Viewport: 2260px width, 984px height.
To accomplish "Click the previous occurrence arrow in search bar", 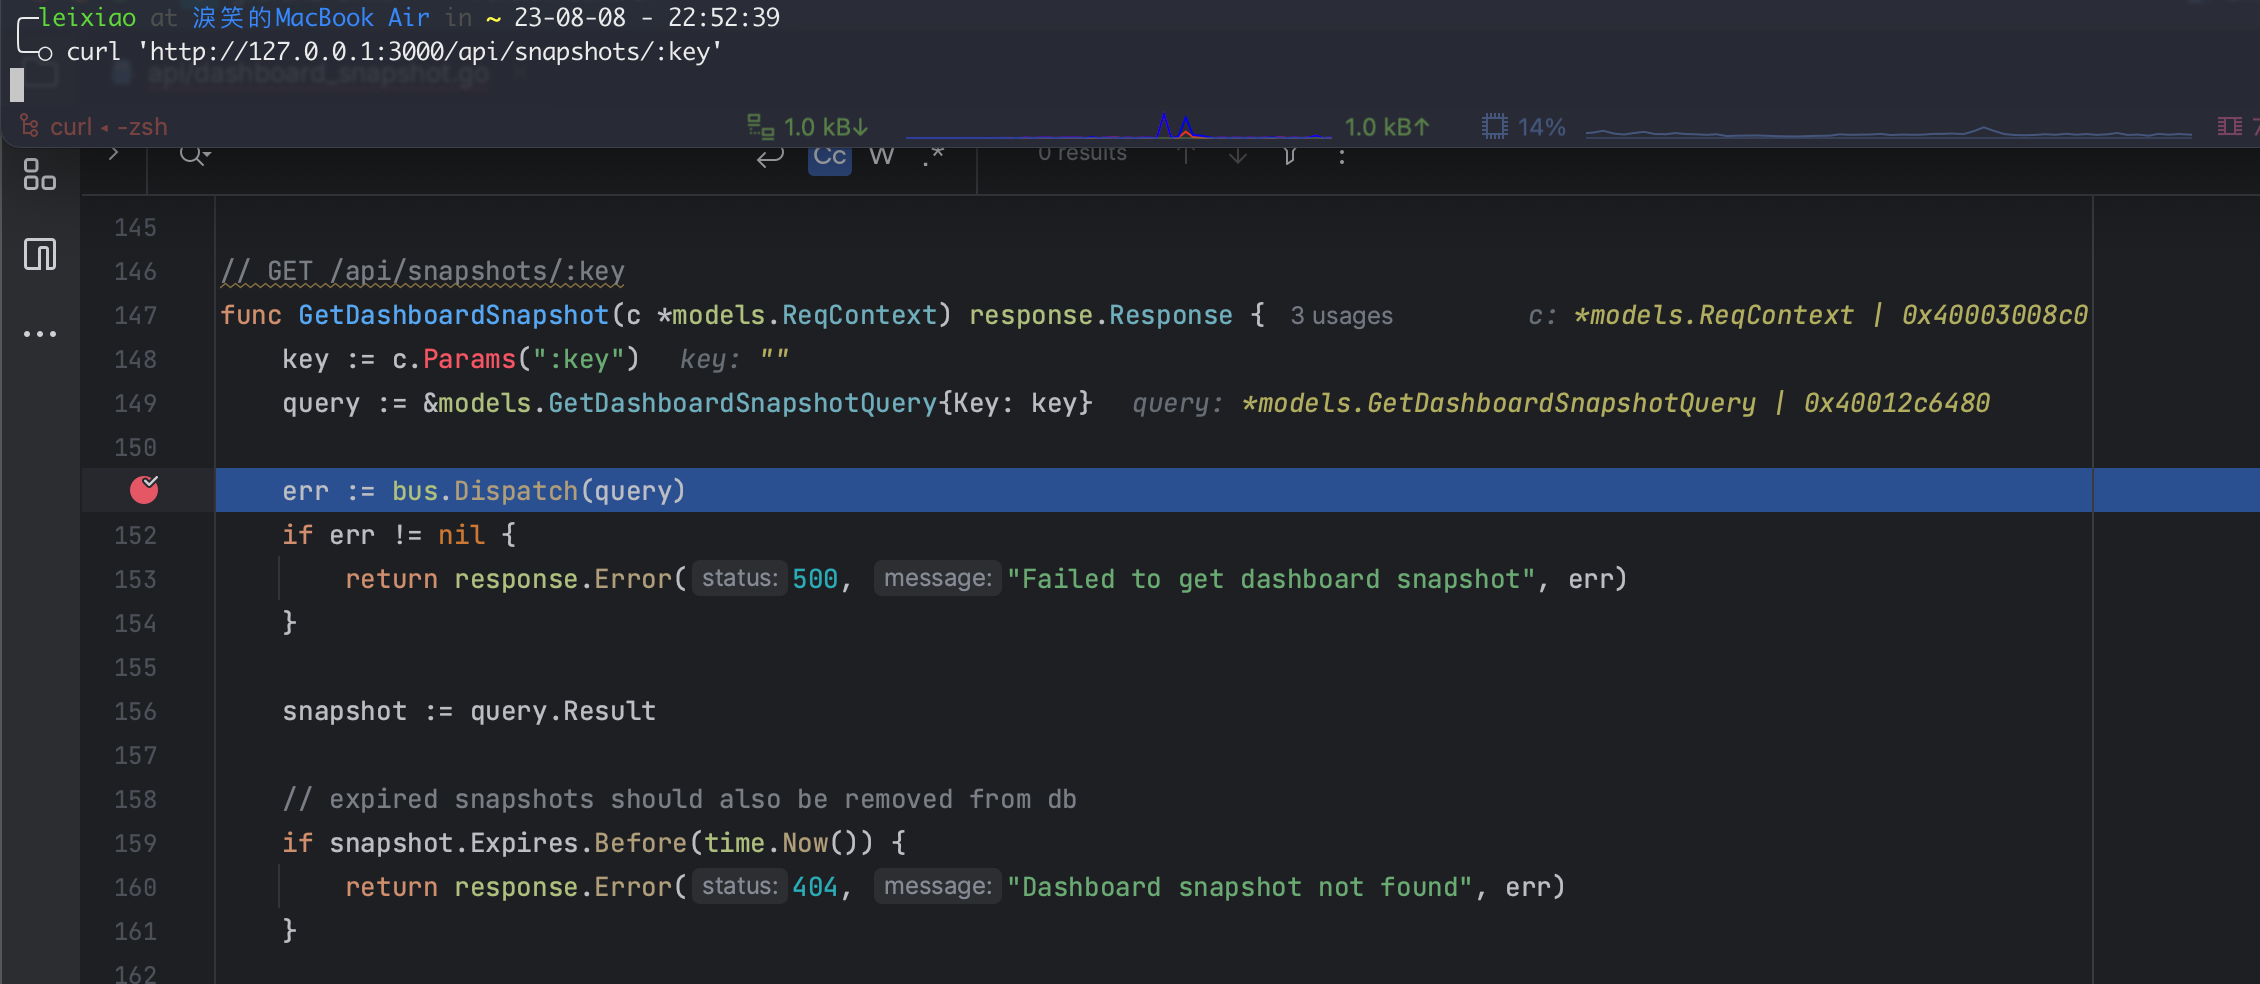I will click(x=1188, y=155).
